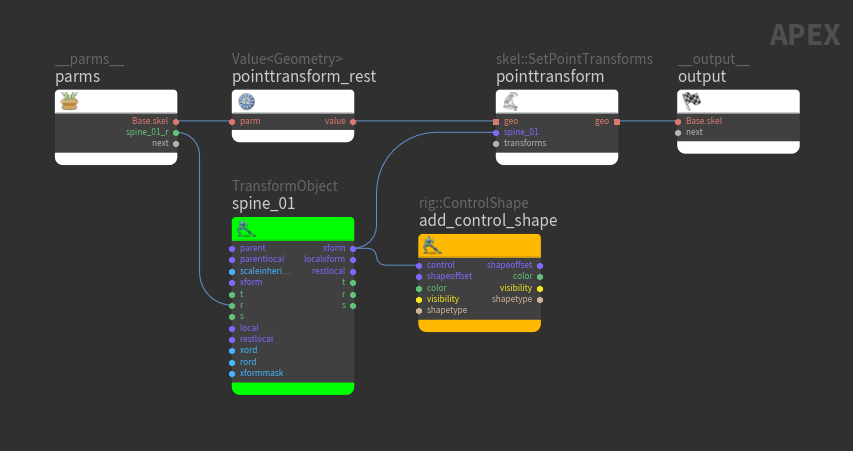
Task: Click the xord port on spine_01
Action: click(232, 350)
